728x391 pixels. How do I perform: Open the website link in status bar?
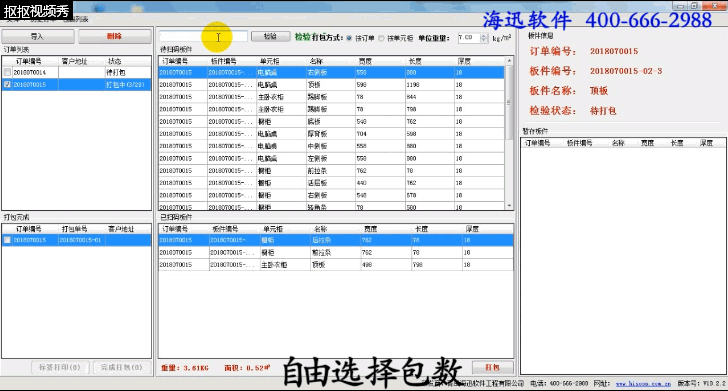click(x=643, y=384)
